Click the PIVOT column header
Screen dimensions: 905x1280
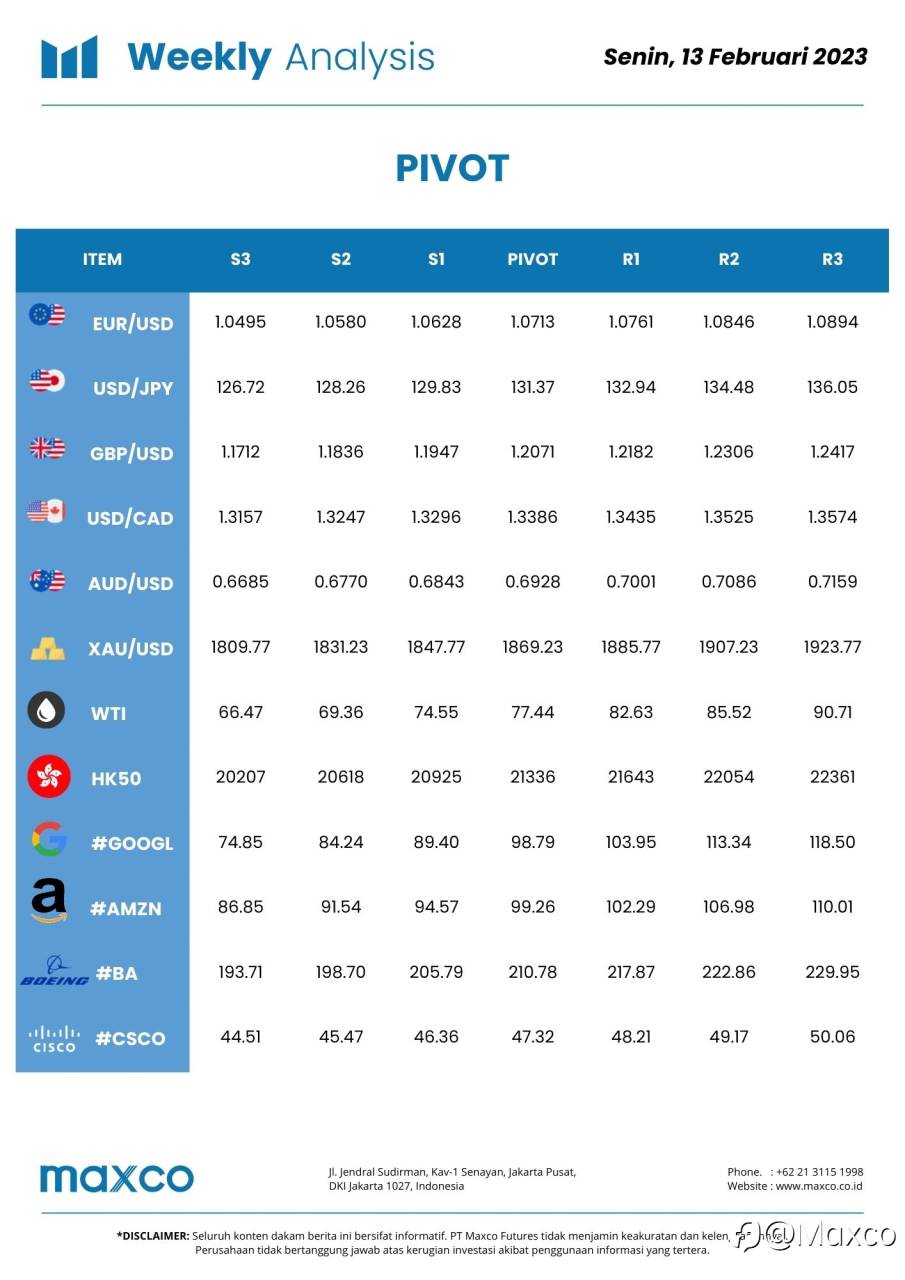(x=532, y=259)
